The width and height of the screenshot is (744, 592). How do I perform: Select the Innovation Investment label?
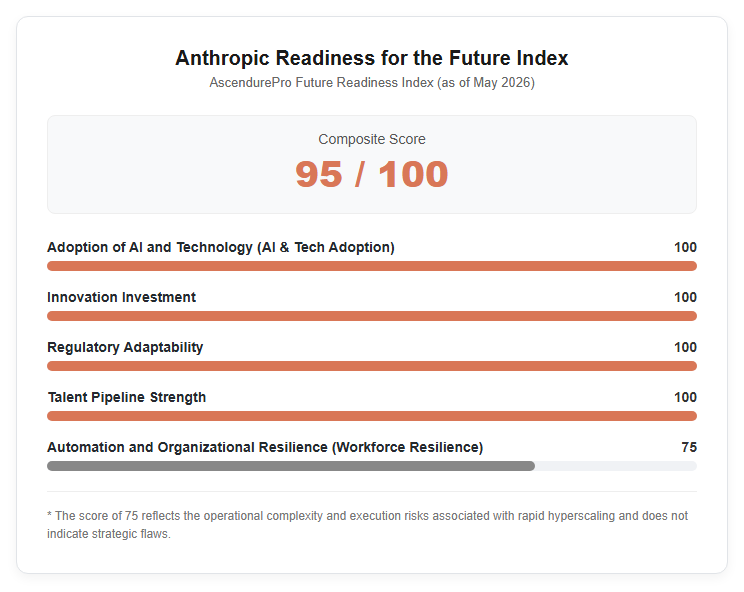[121, 297]
